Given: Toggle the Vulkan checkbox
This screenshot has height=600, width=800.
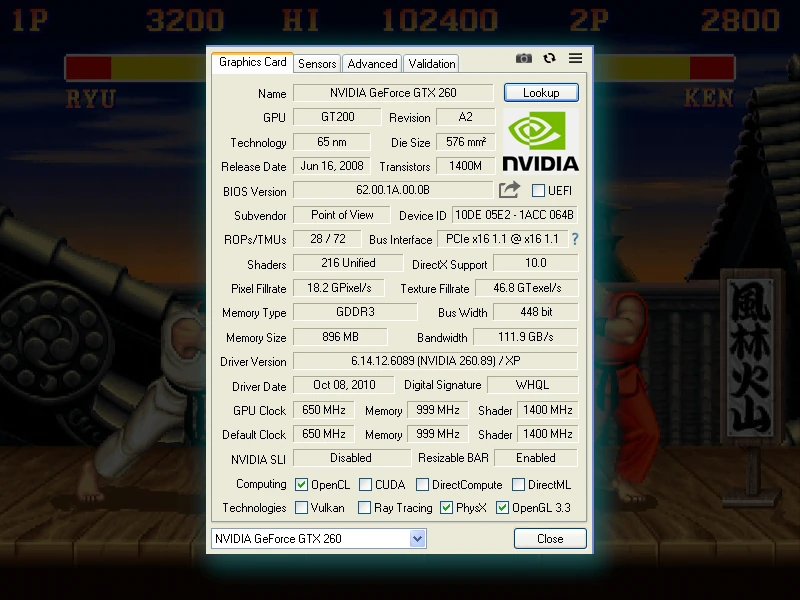Looking at the screenshot, I should tap(301, 508).
